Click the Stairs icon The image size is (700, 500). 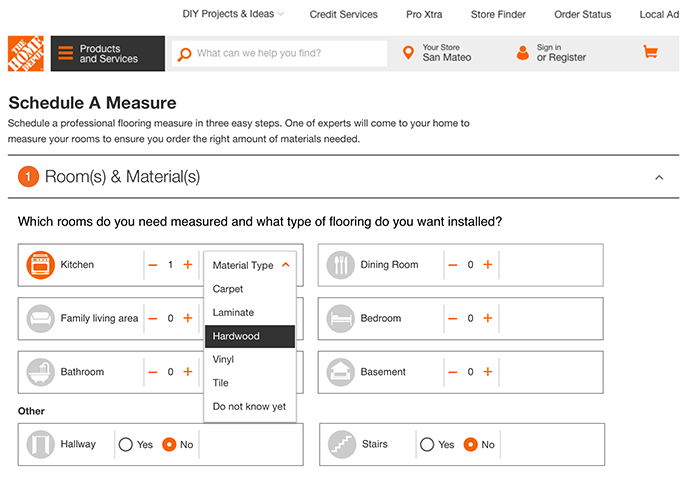[x=342, y=444]
